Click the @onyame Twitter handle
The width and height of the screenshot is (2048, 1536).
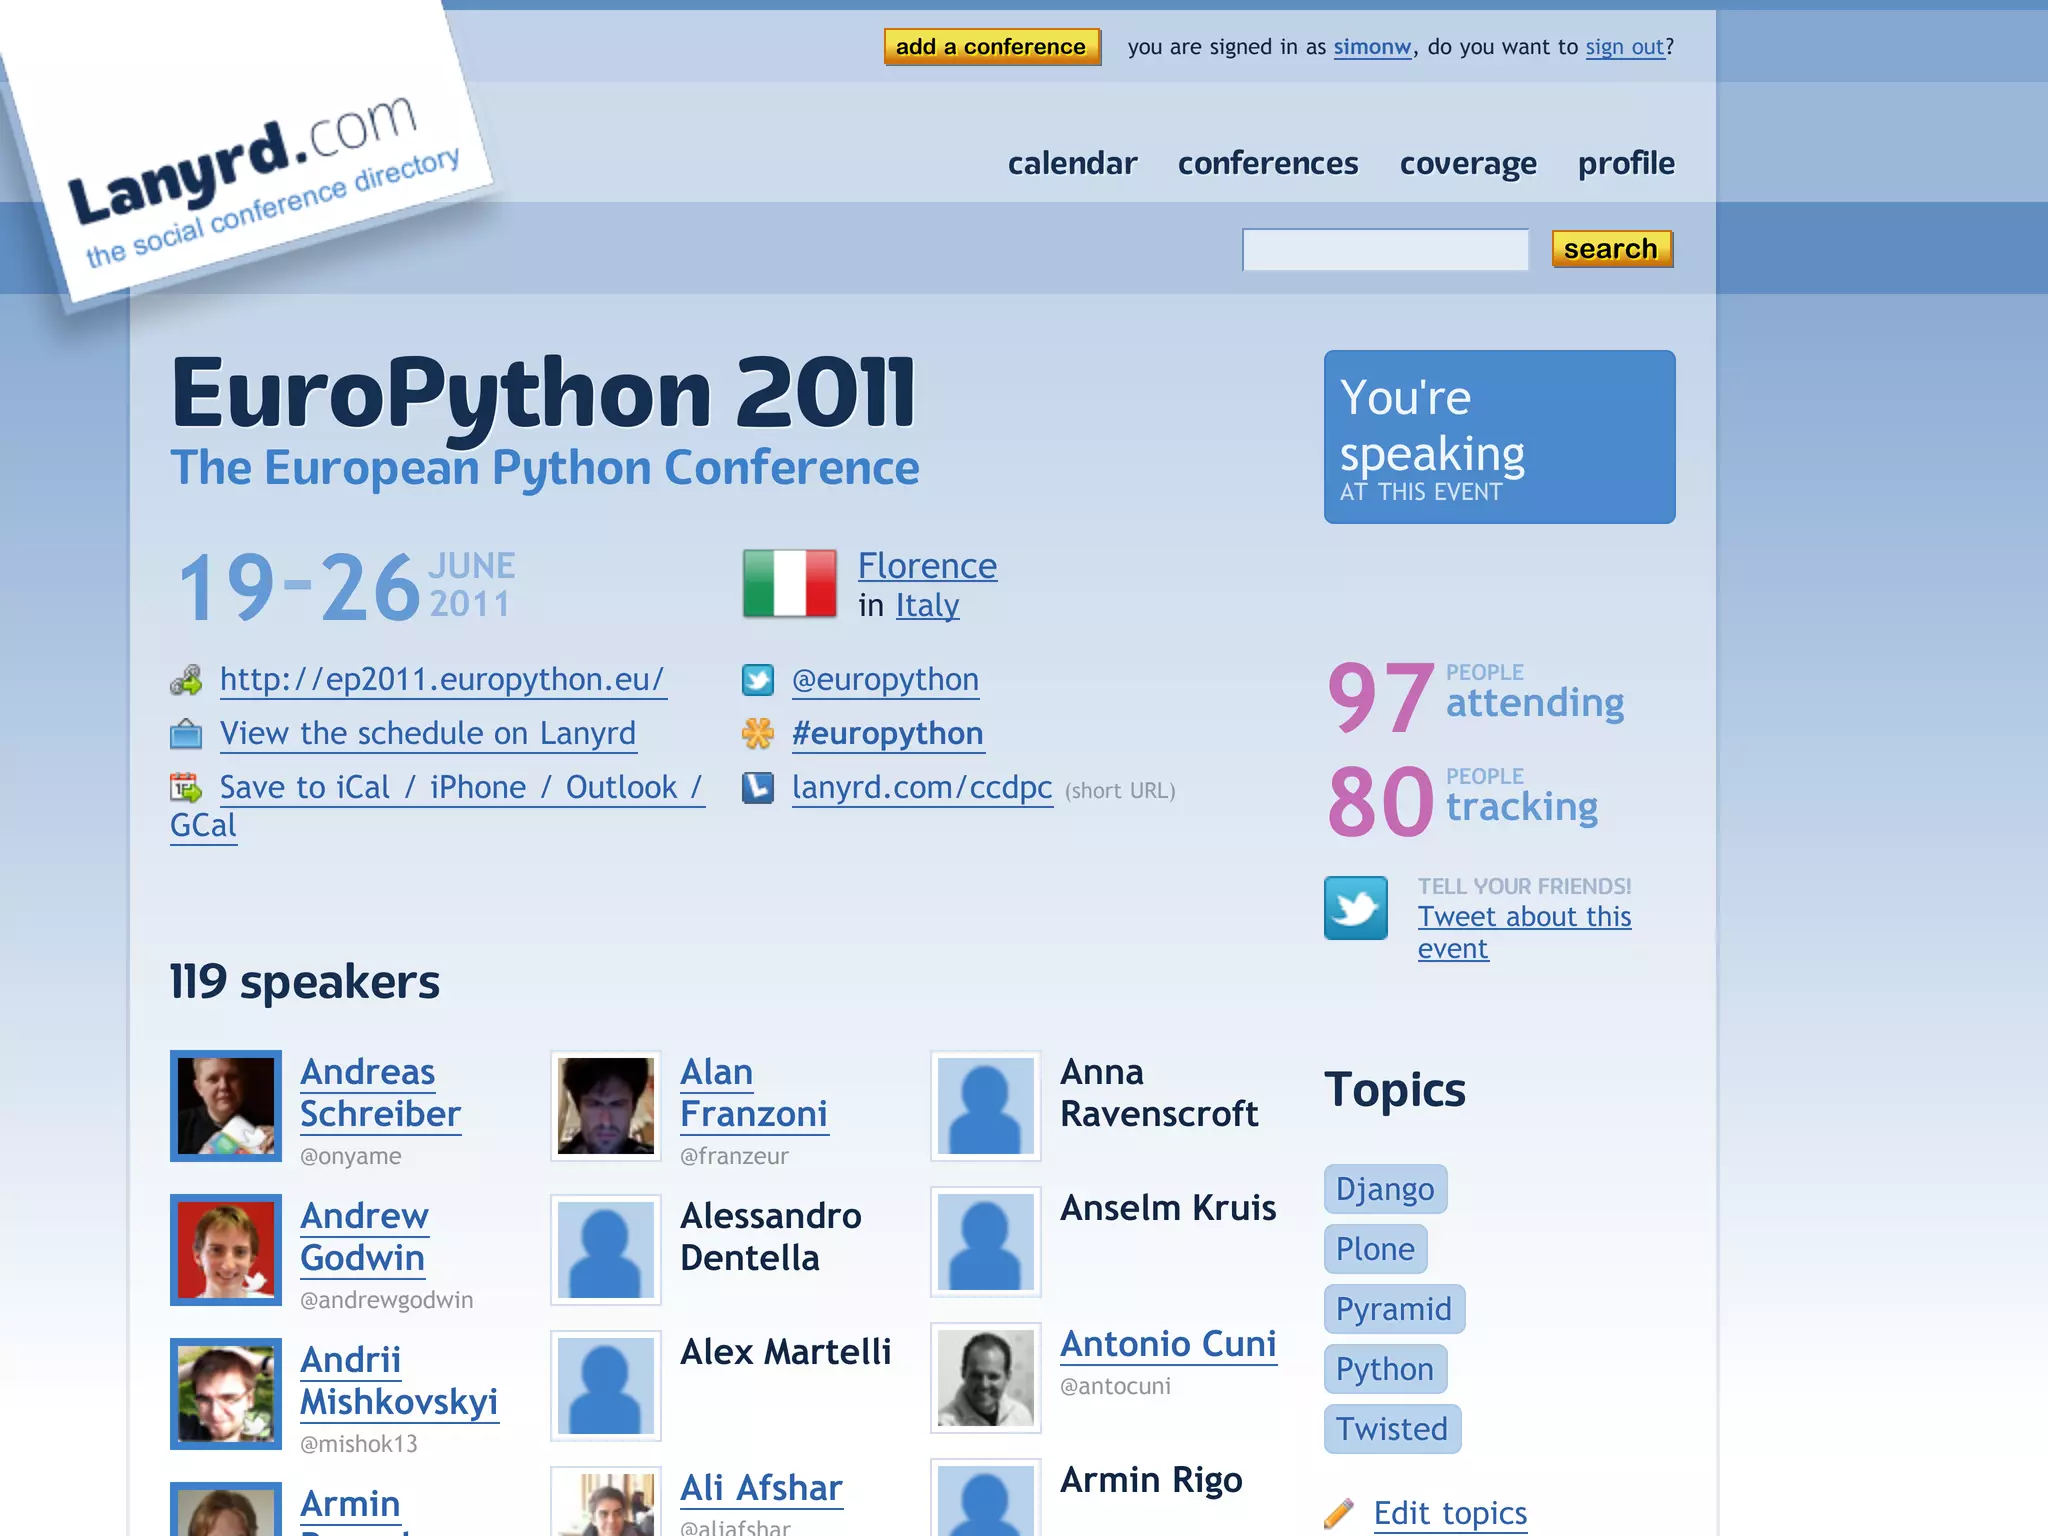[351, 1156]
